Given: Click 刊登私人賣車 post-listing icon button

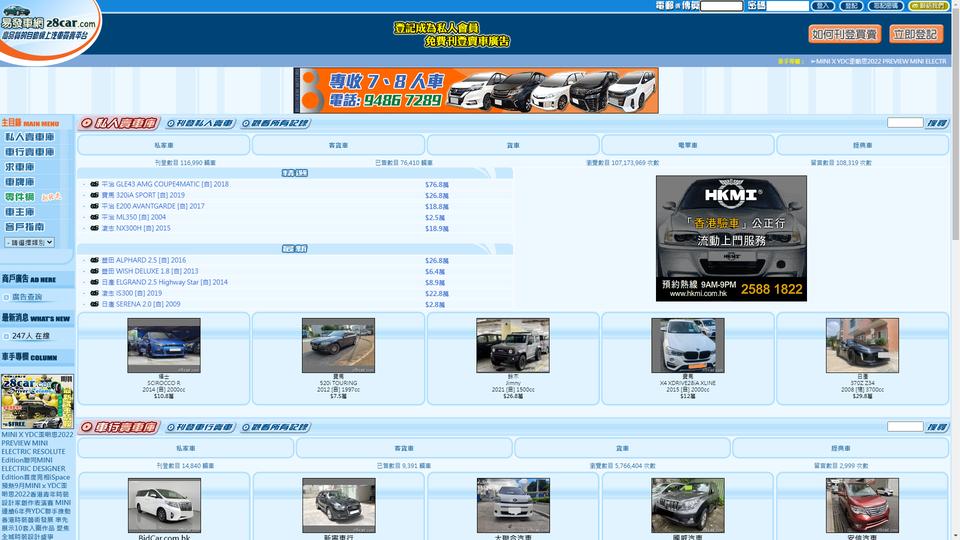Looking at the screenshot, I should (200, 123).
